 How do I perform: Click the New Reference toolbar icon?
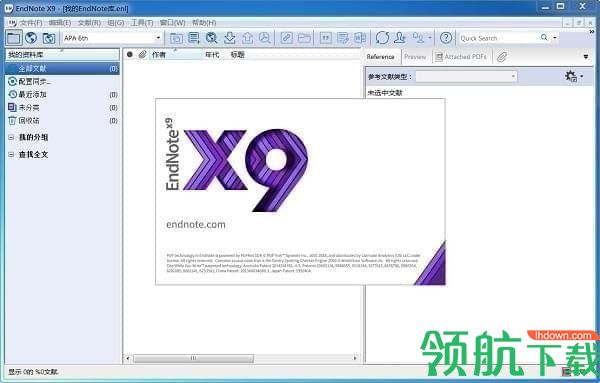point(194,38)
